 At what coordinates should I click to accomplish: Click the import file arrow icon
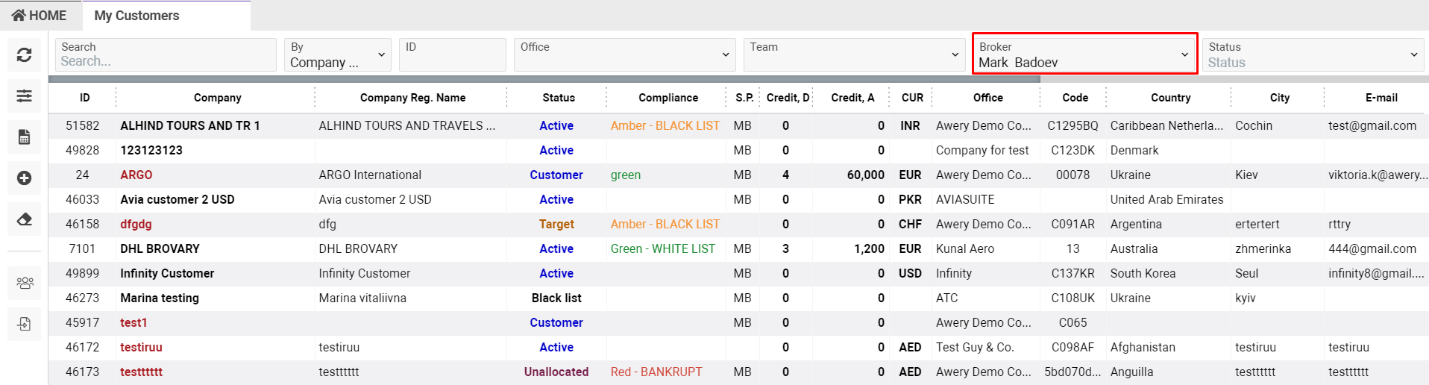click(24, 324)
